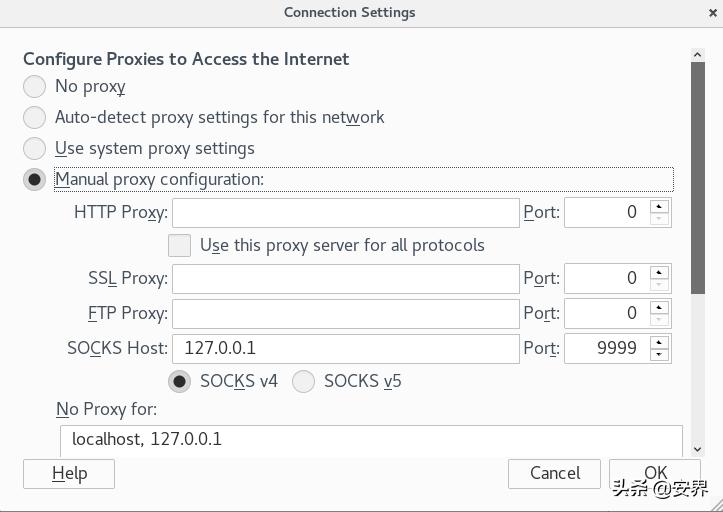Decrease the FTP Proxy port value
The width and height of the screenshot is (723, 512).
point(659,320)
